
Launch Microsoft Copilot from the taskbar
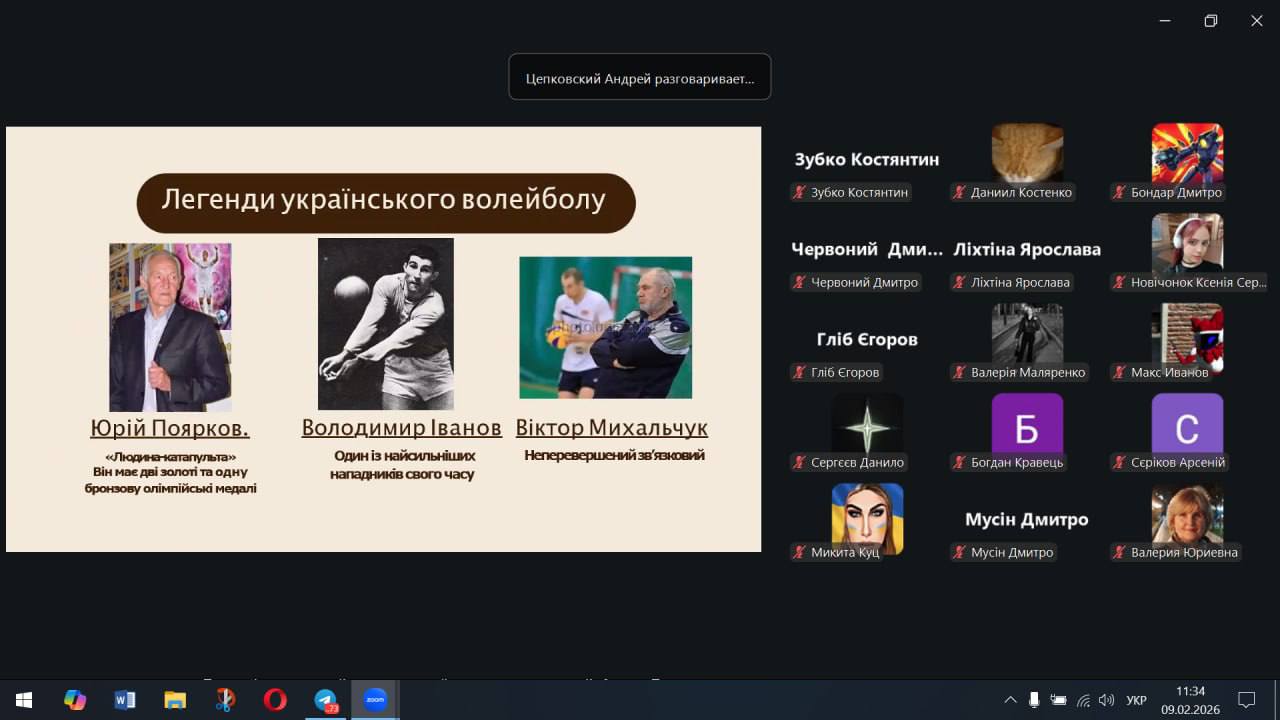[x=75, y=700]
